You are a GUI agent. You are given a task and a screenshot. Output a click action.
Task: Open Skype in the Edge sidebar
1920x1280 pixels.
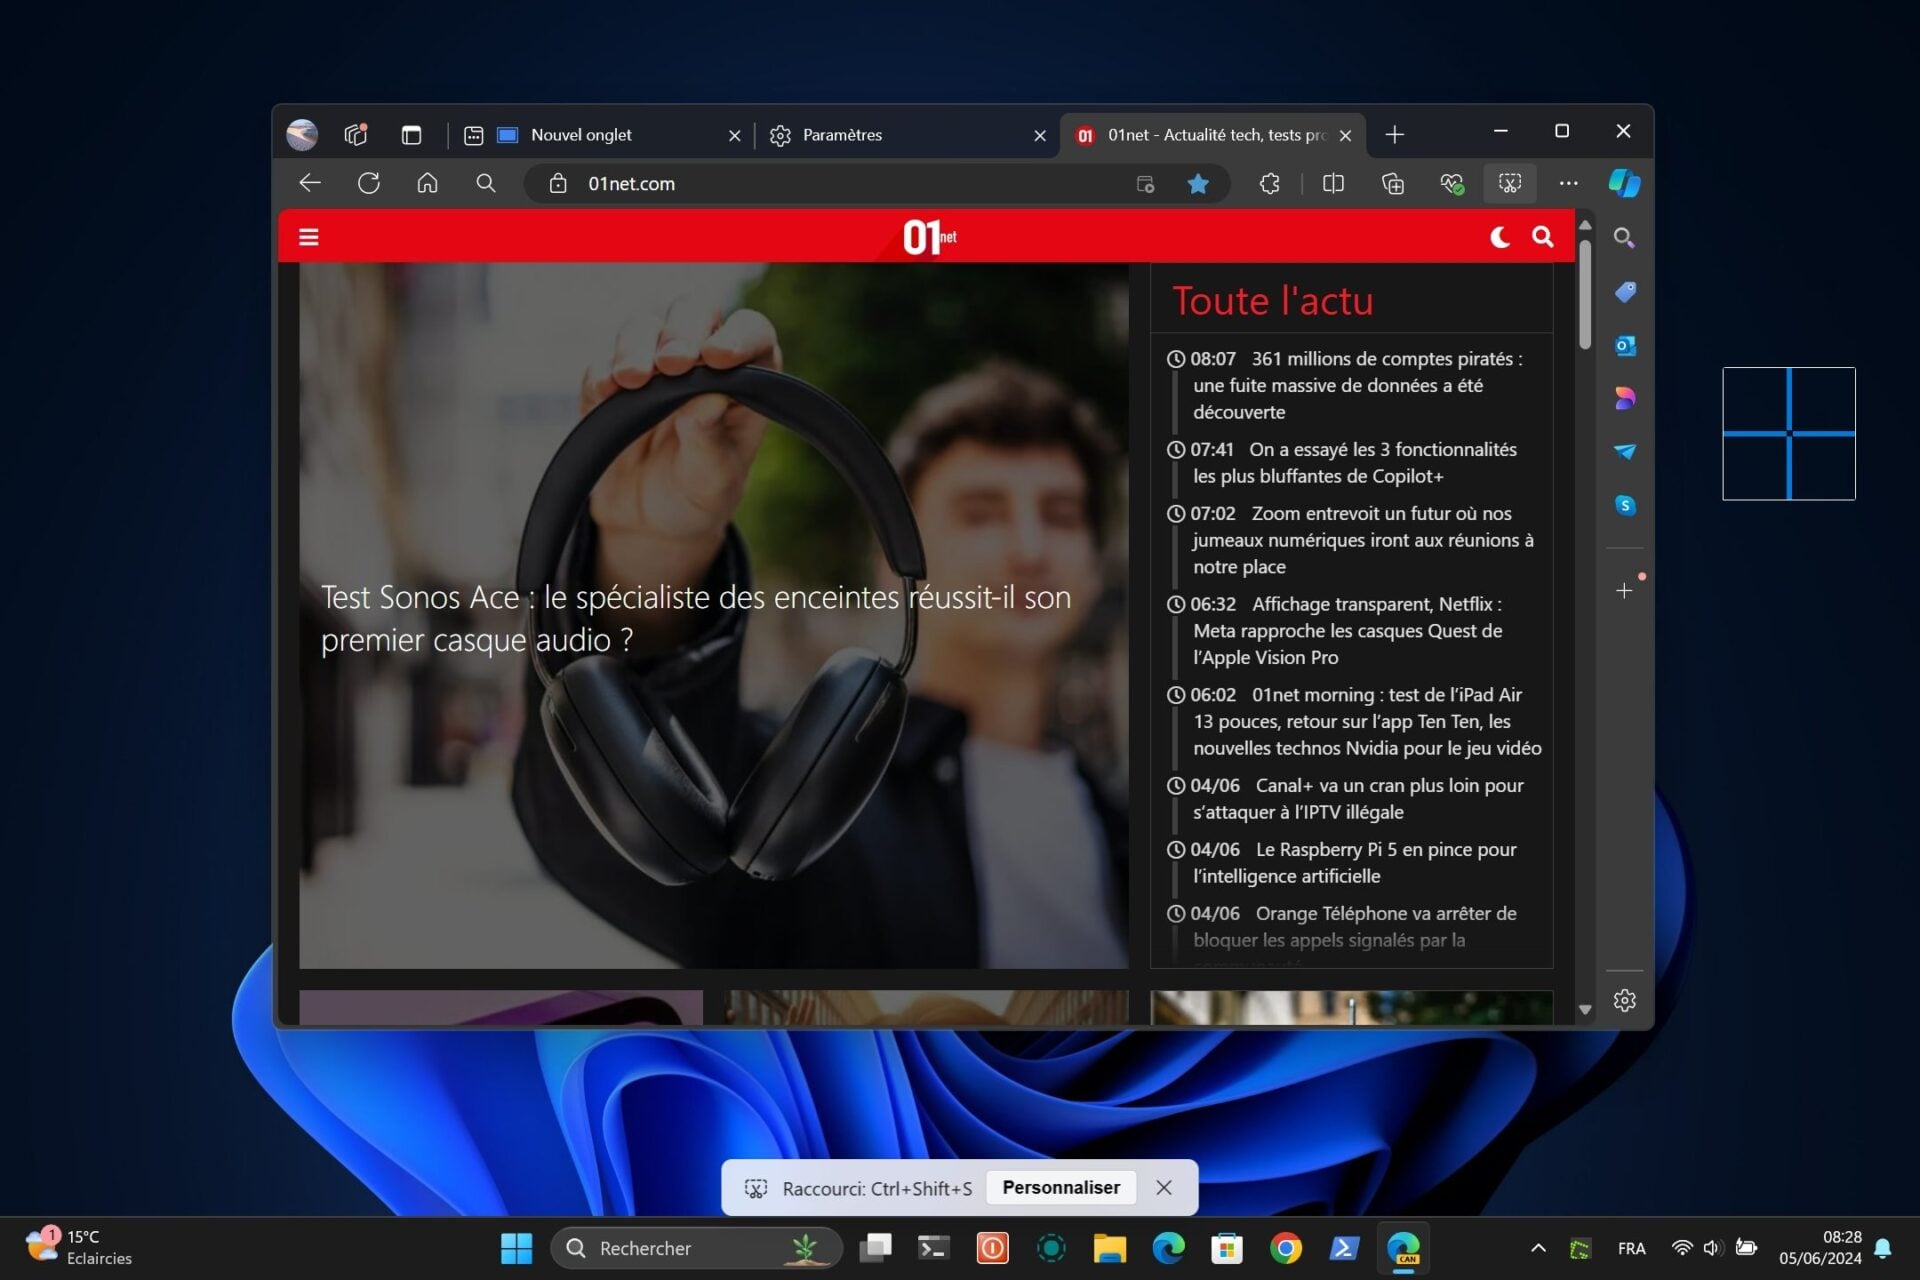[1624, 505]
